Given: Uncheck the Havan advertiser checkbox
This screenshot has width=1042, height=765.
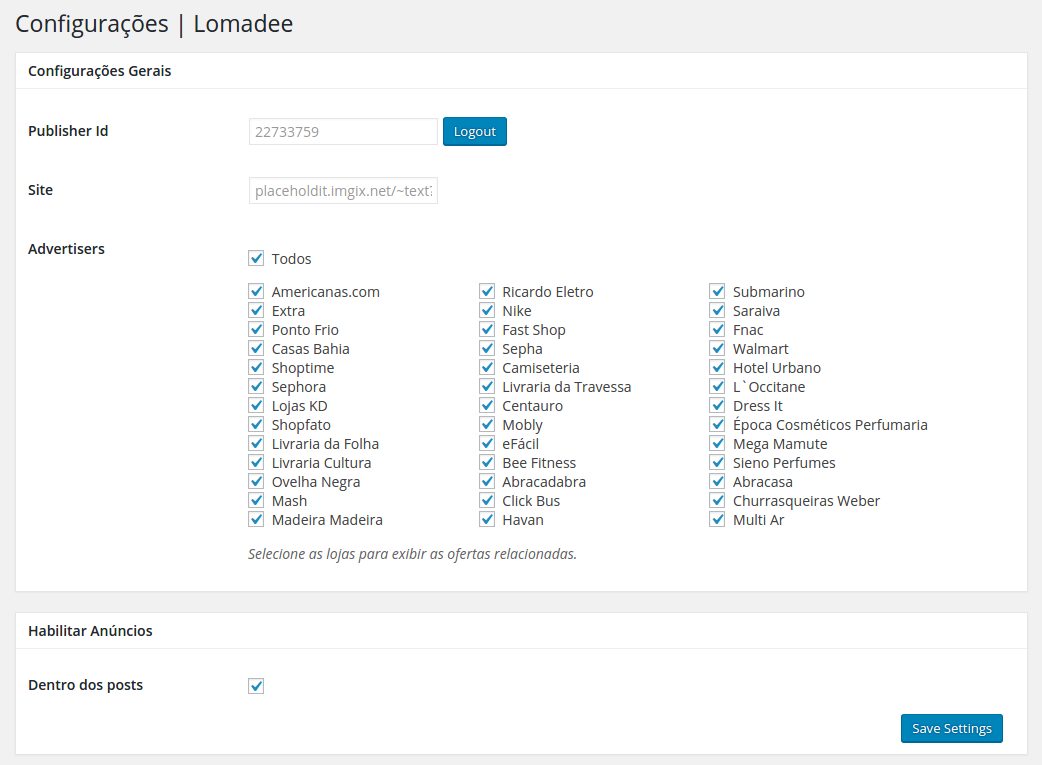Looking at the screenshot, I should point(487,520).
